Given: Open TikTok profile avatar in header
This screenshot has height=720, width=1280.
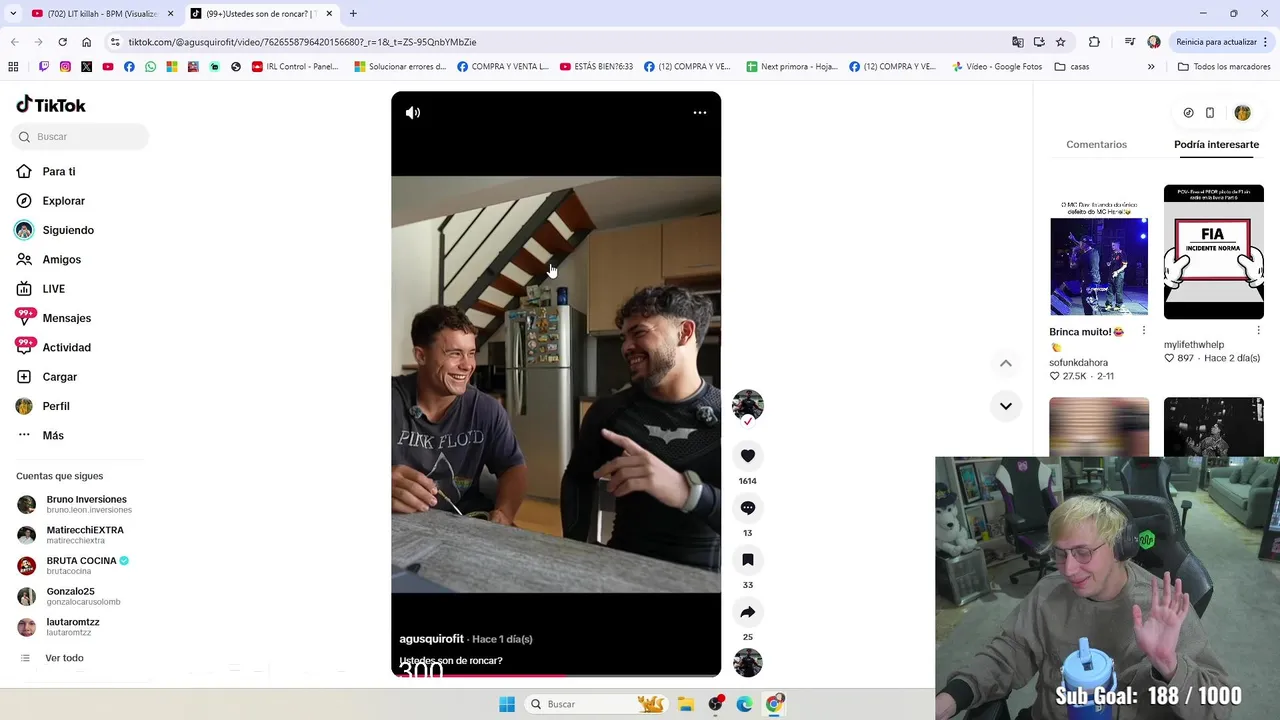Looking at the screenshot, I should (x=1242, y=113).
